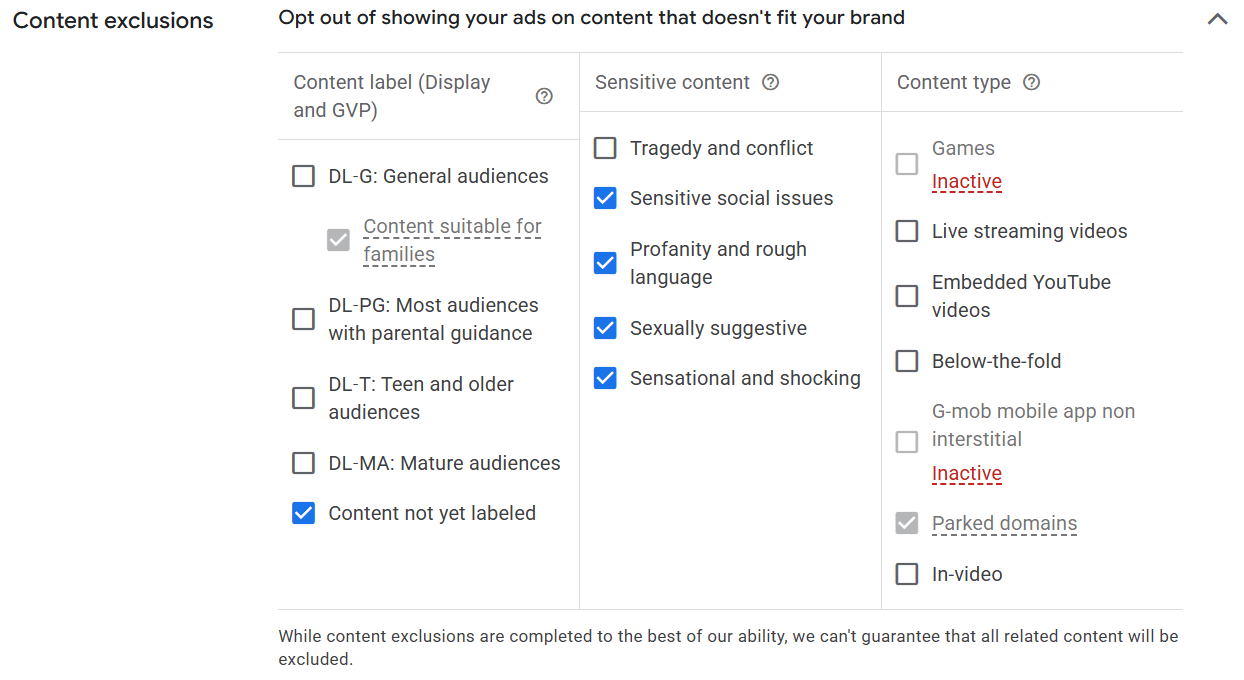Tick DL-T: Teen and older audiences
The height and width of the screenshot is (680, 1244).
303,398
